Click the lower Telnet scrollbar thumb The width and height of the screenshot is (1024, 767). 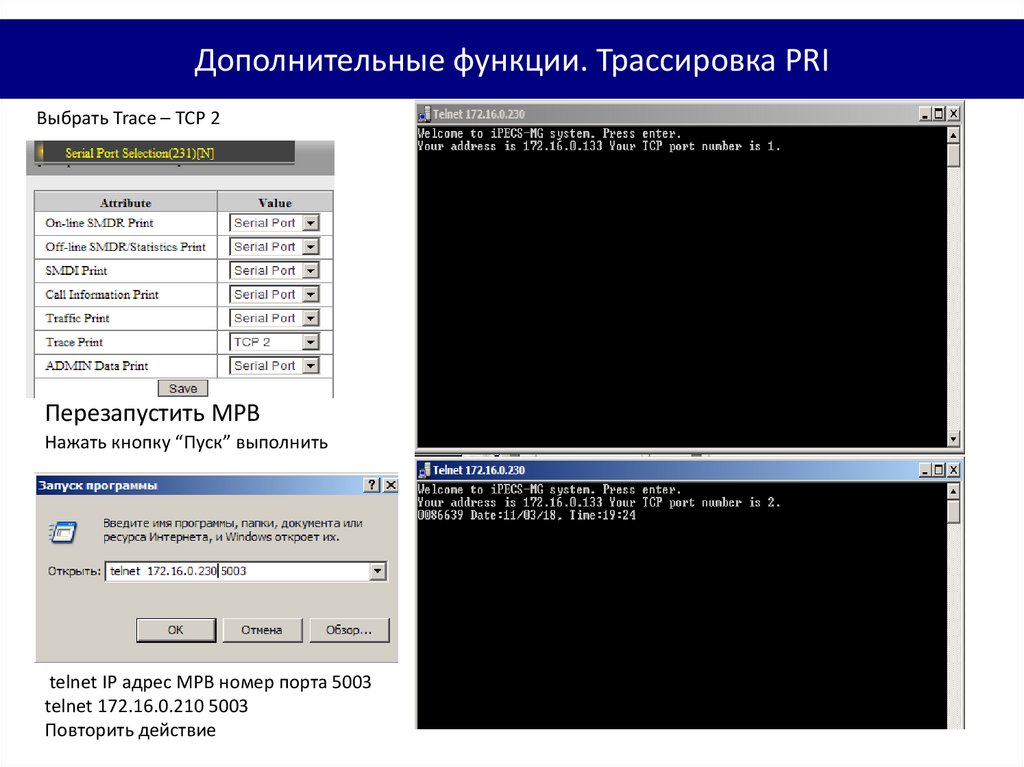953,512
